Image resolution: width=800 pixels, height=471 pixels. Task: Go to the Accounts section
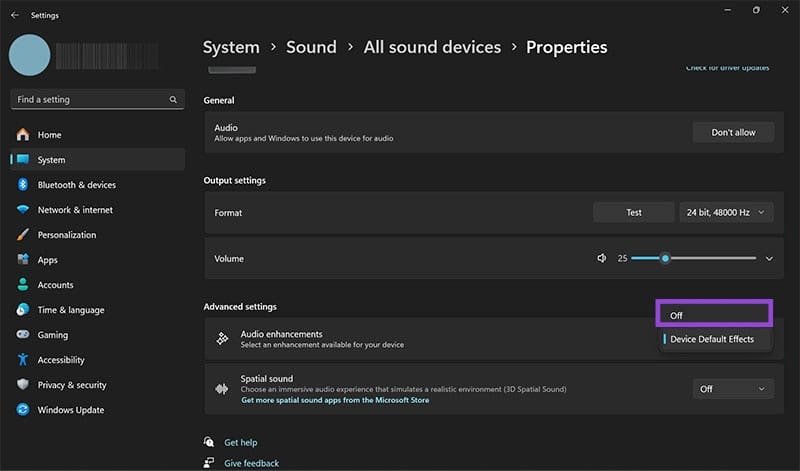pyautogui.click(x=97, y=285)
